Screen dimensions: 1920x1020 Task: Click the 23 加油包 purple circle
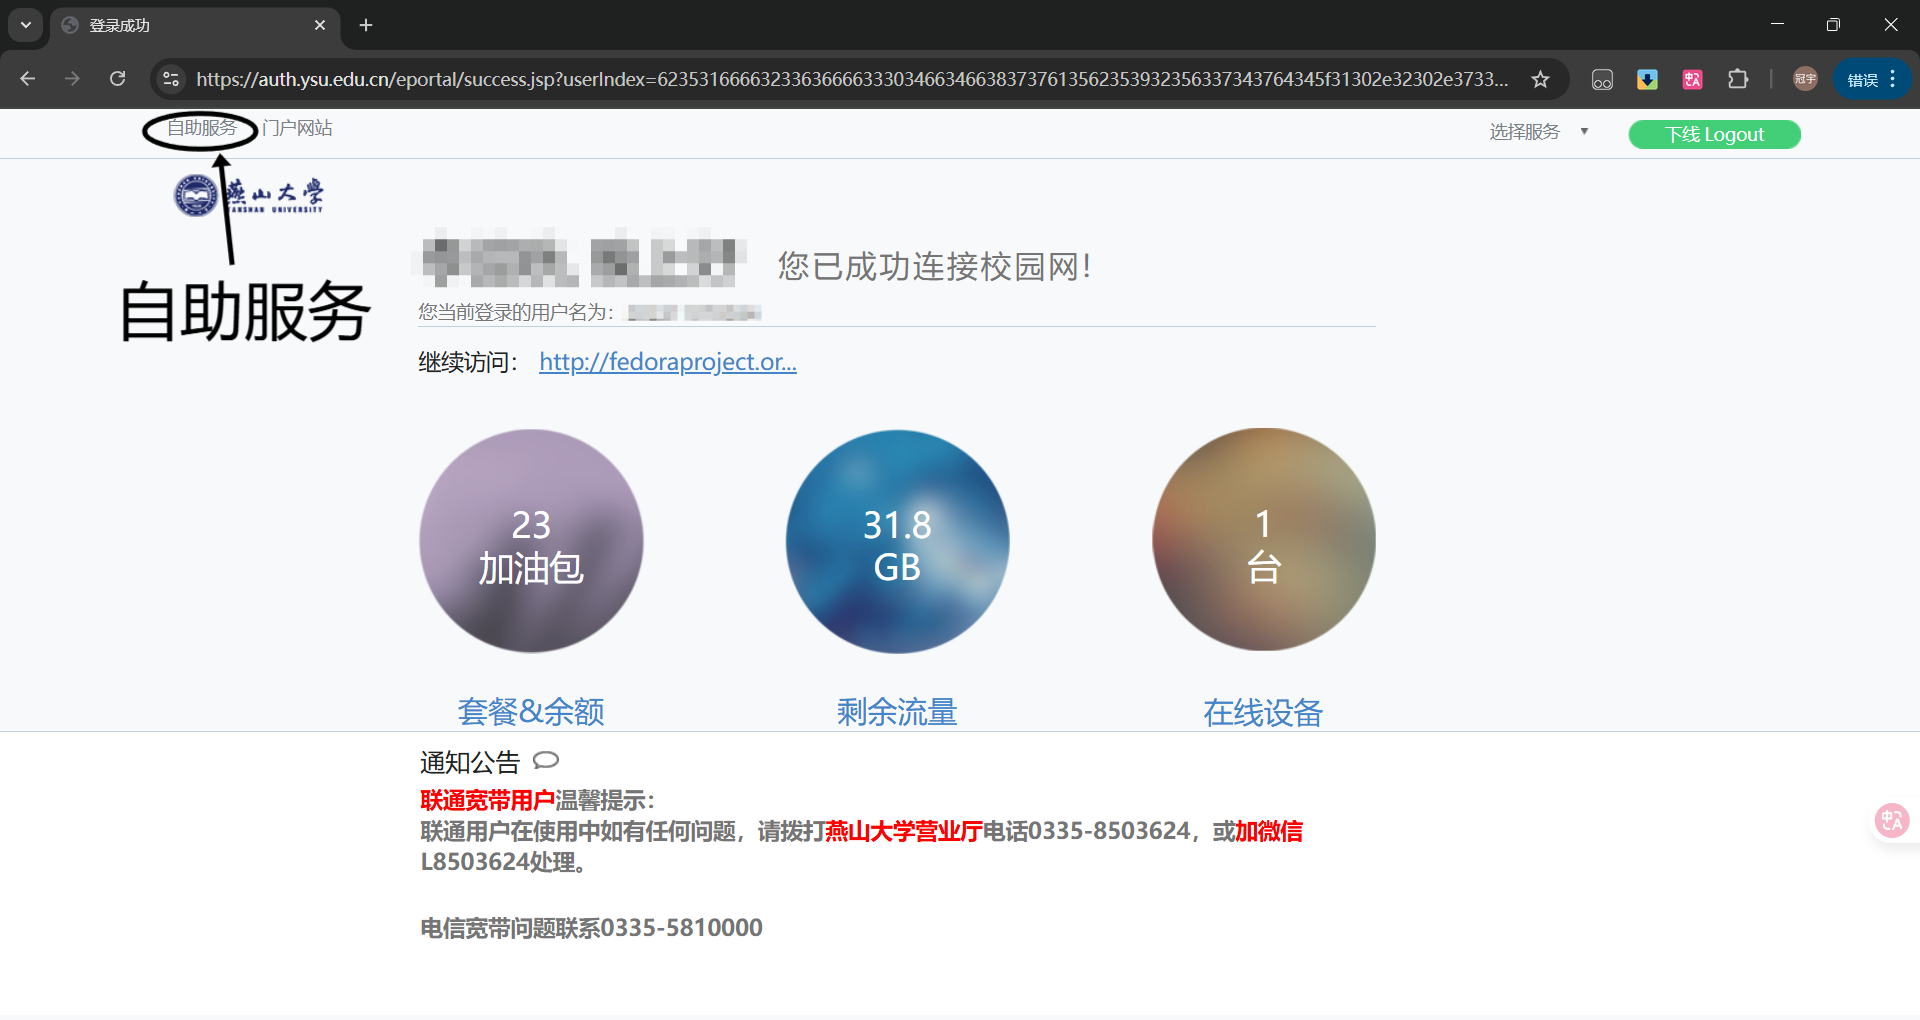[531, 541]
